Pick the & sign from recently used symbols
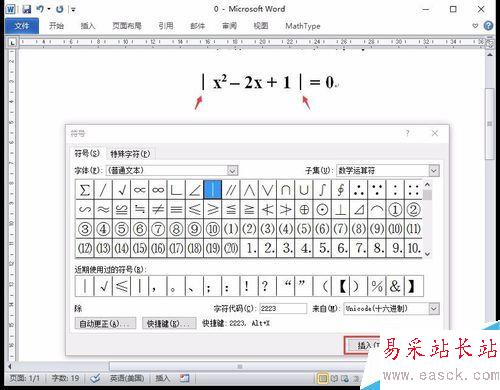 [x=395, y=286]
